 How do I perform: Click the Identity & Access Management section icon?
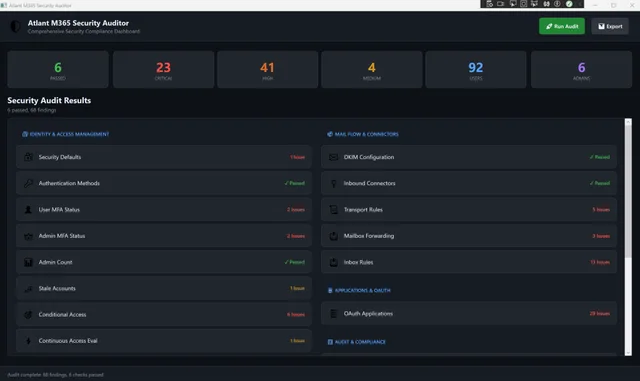25,134
